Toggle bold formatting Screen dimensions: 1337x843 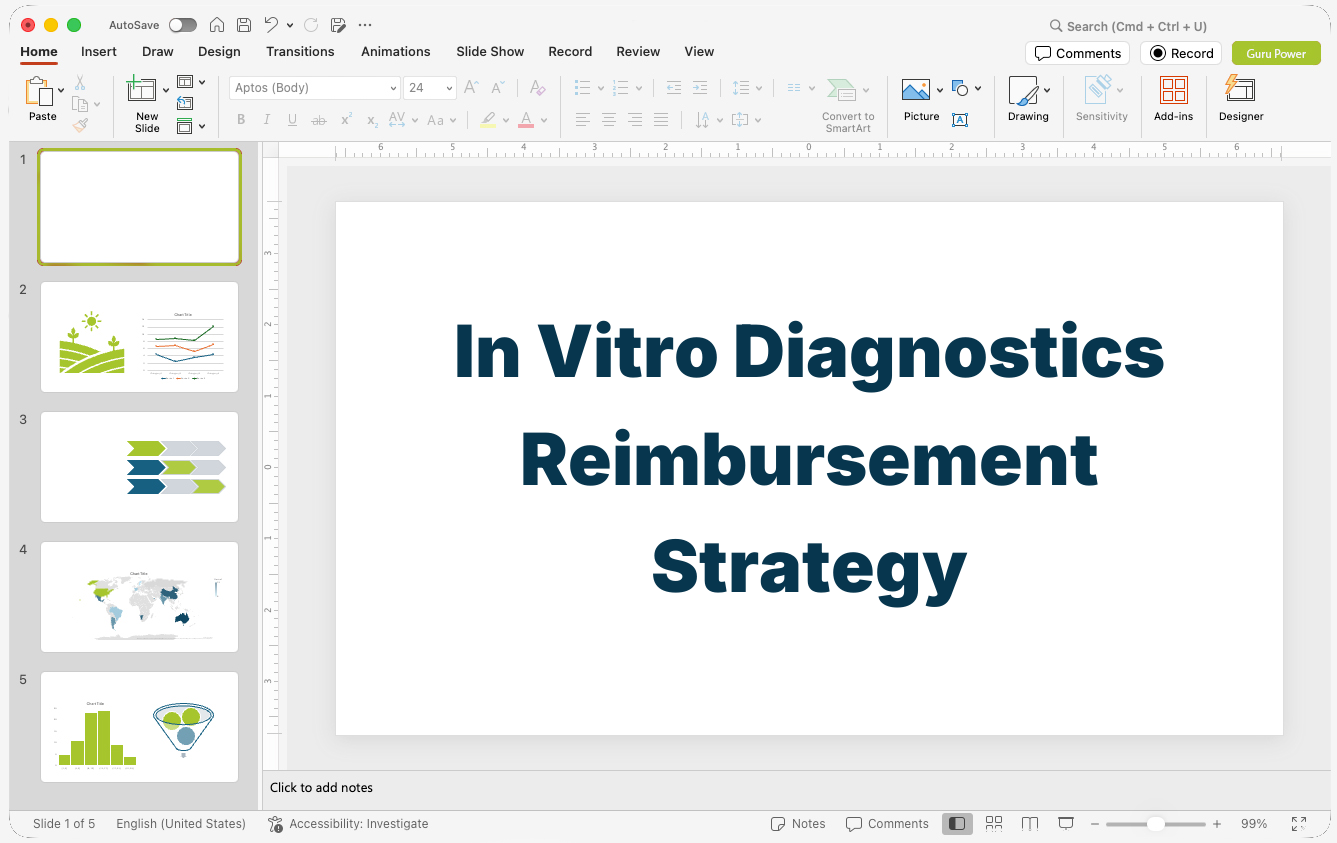[241, 120]
